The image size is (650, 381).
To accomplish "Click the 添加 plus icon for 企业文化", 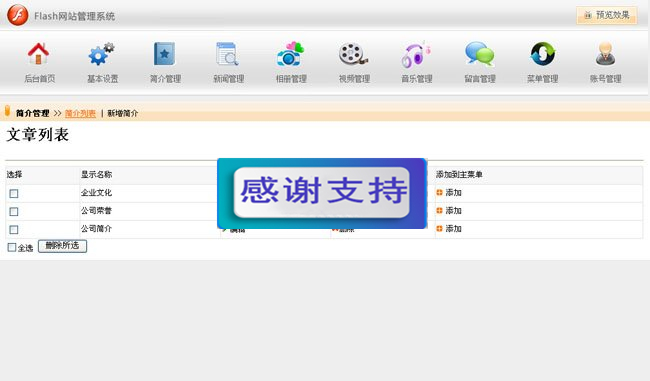I will [439, 192].
